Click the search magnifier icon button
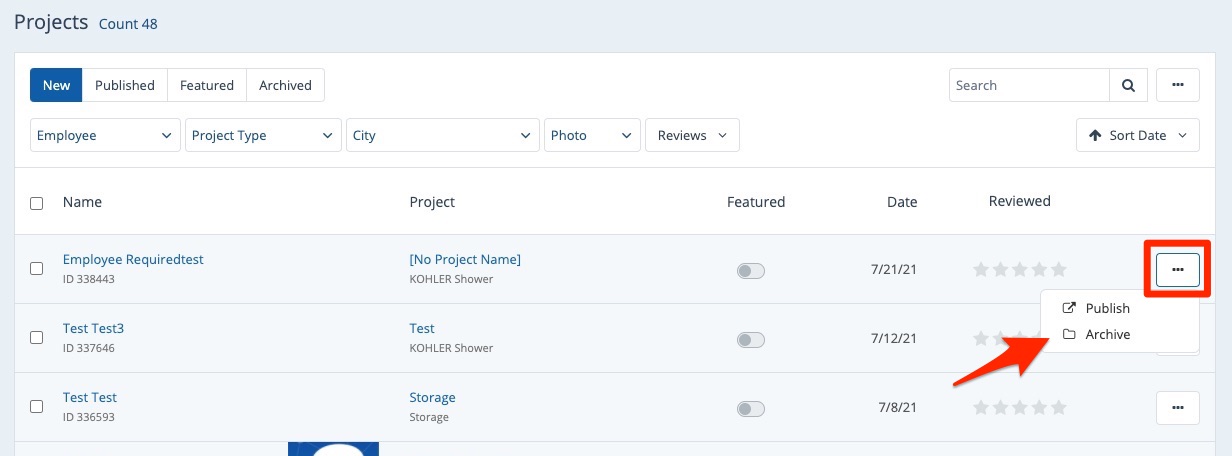 coord(1128,85)
